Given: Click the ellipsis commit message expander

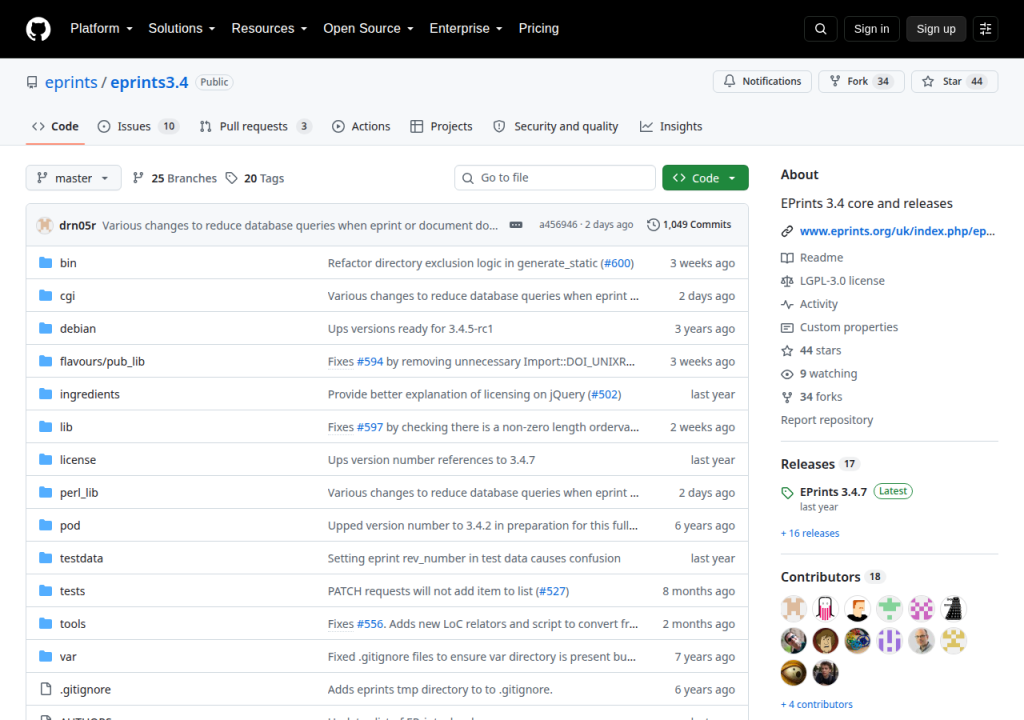Looking at the screenshot, I should click(x=516, y=225).
